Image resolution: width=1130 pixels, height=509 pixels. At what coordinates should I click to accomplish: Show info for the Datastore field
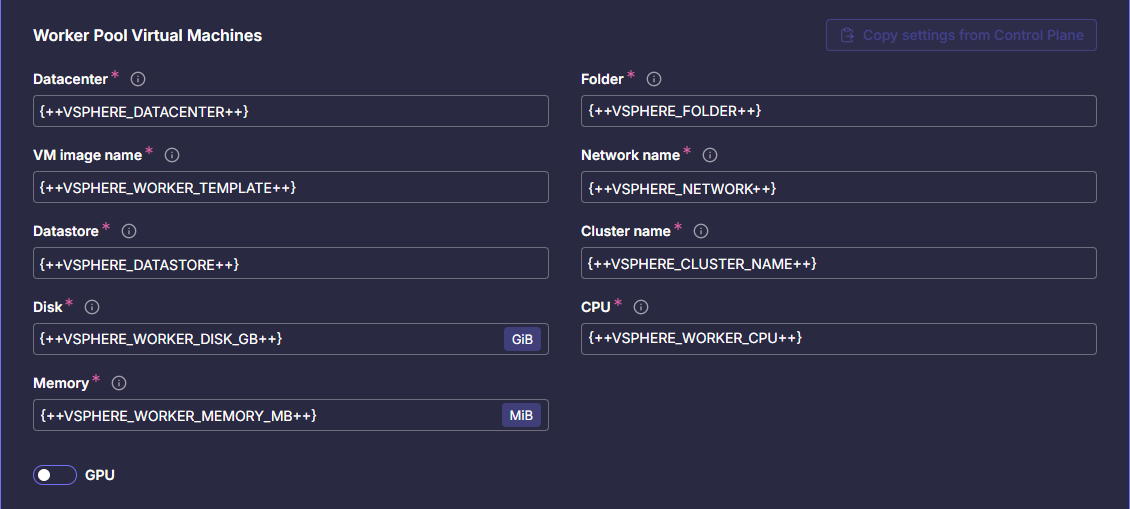coord(129,231)
